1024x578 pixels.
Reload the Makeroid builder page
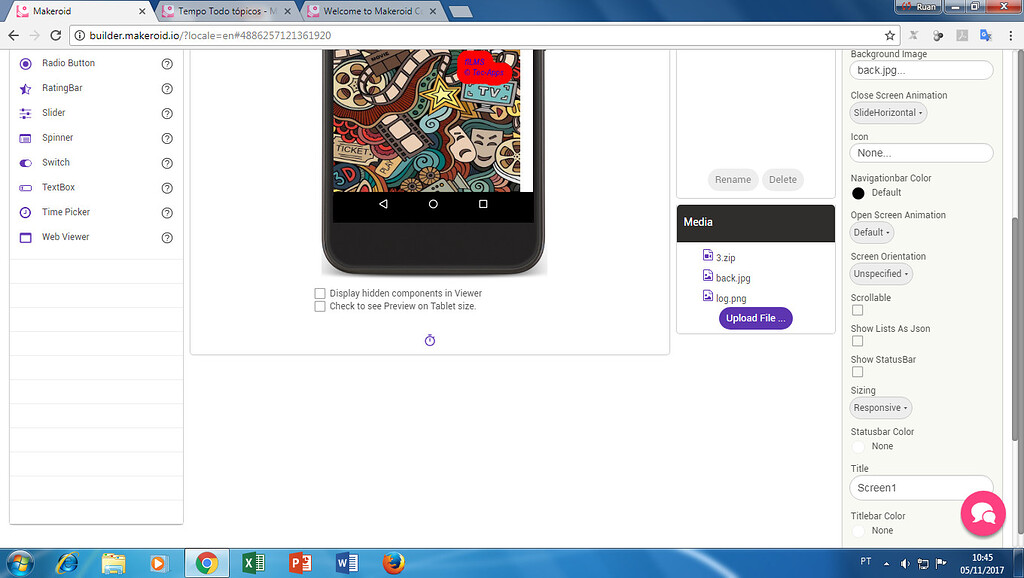(x=56, y=35)
